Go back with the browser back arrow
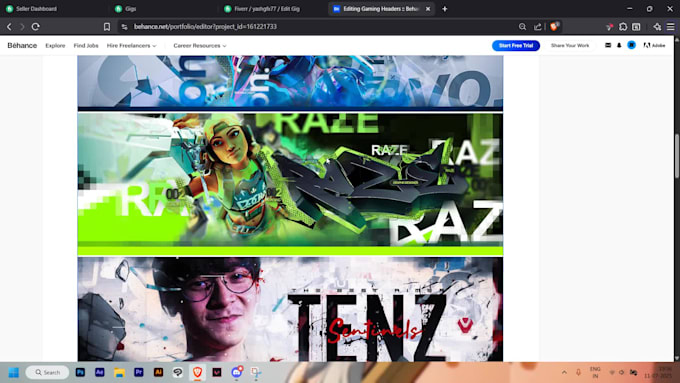680x383 pixels. coord(9,27)
